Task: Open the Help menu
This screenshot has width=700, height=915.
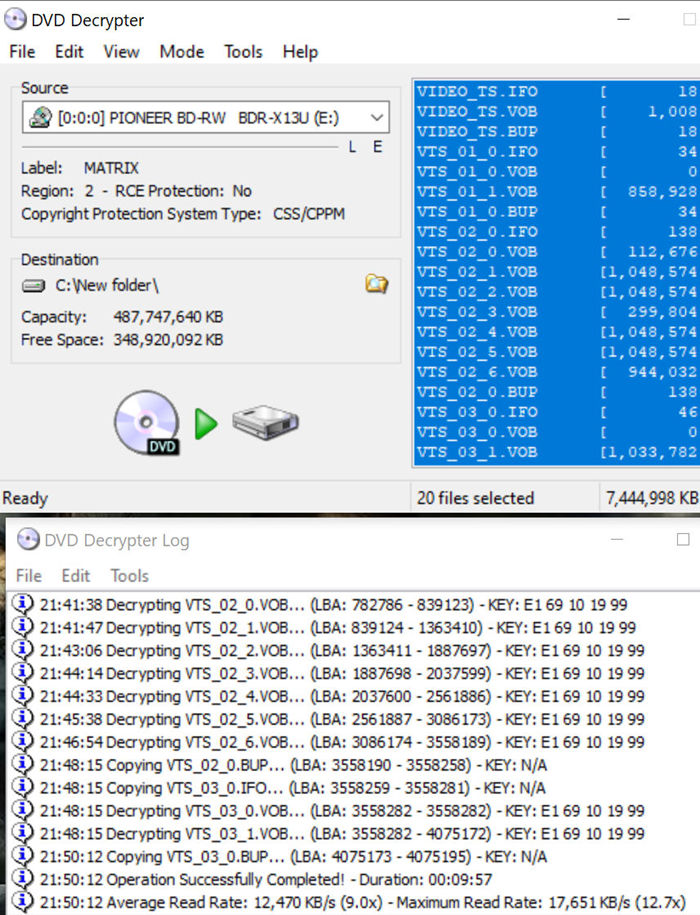Action: 300,52
